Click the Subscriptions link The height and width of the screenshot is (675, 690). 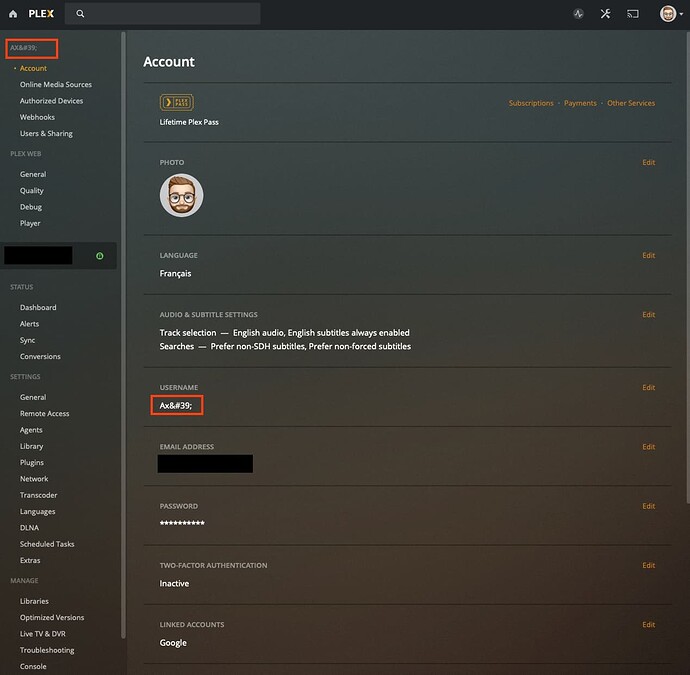point(531,103)
